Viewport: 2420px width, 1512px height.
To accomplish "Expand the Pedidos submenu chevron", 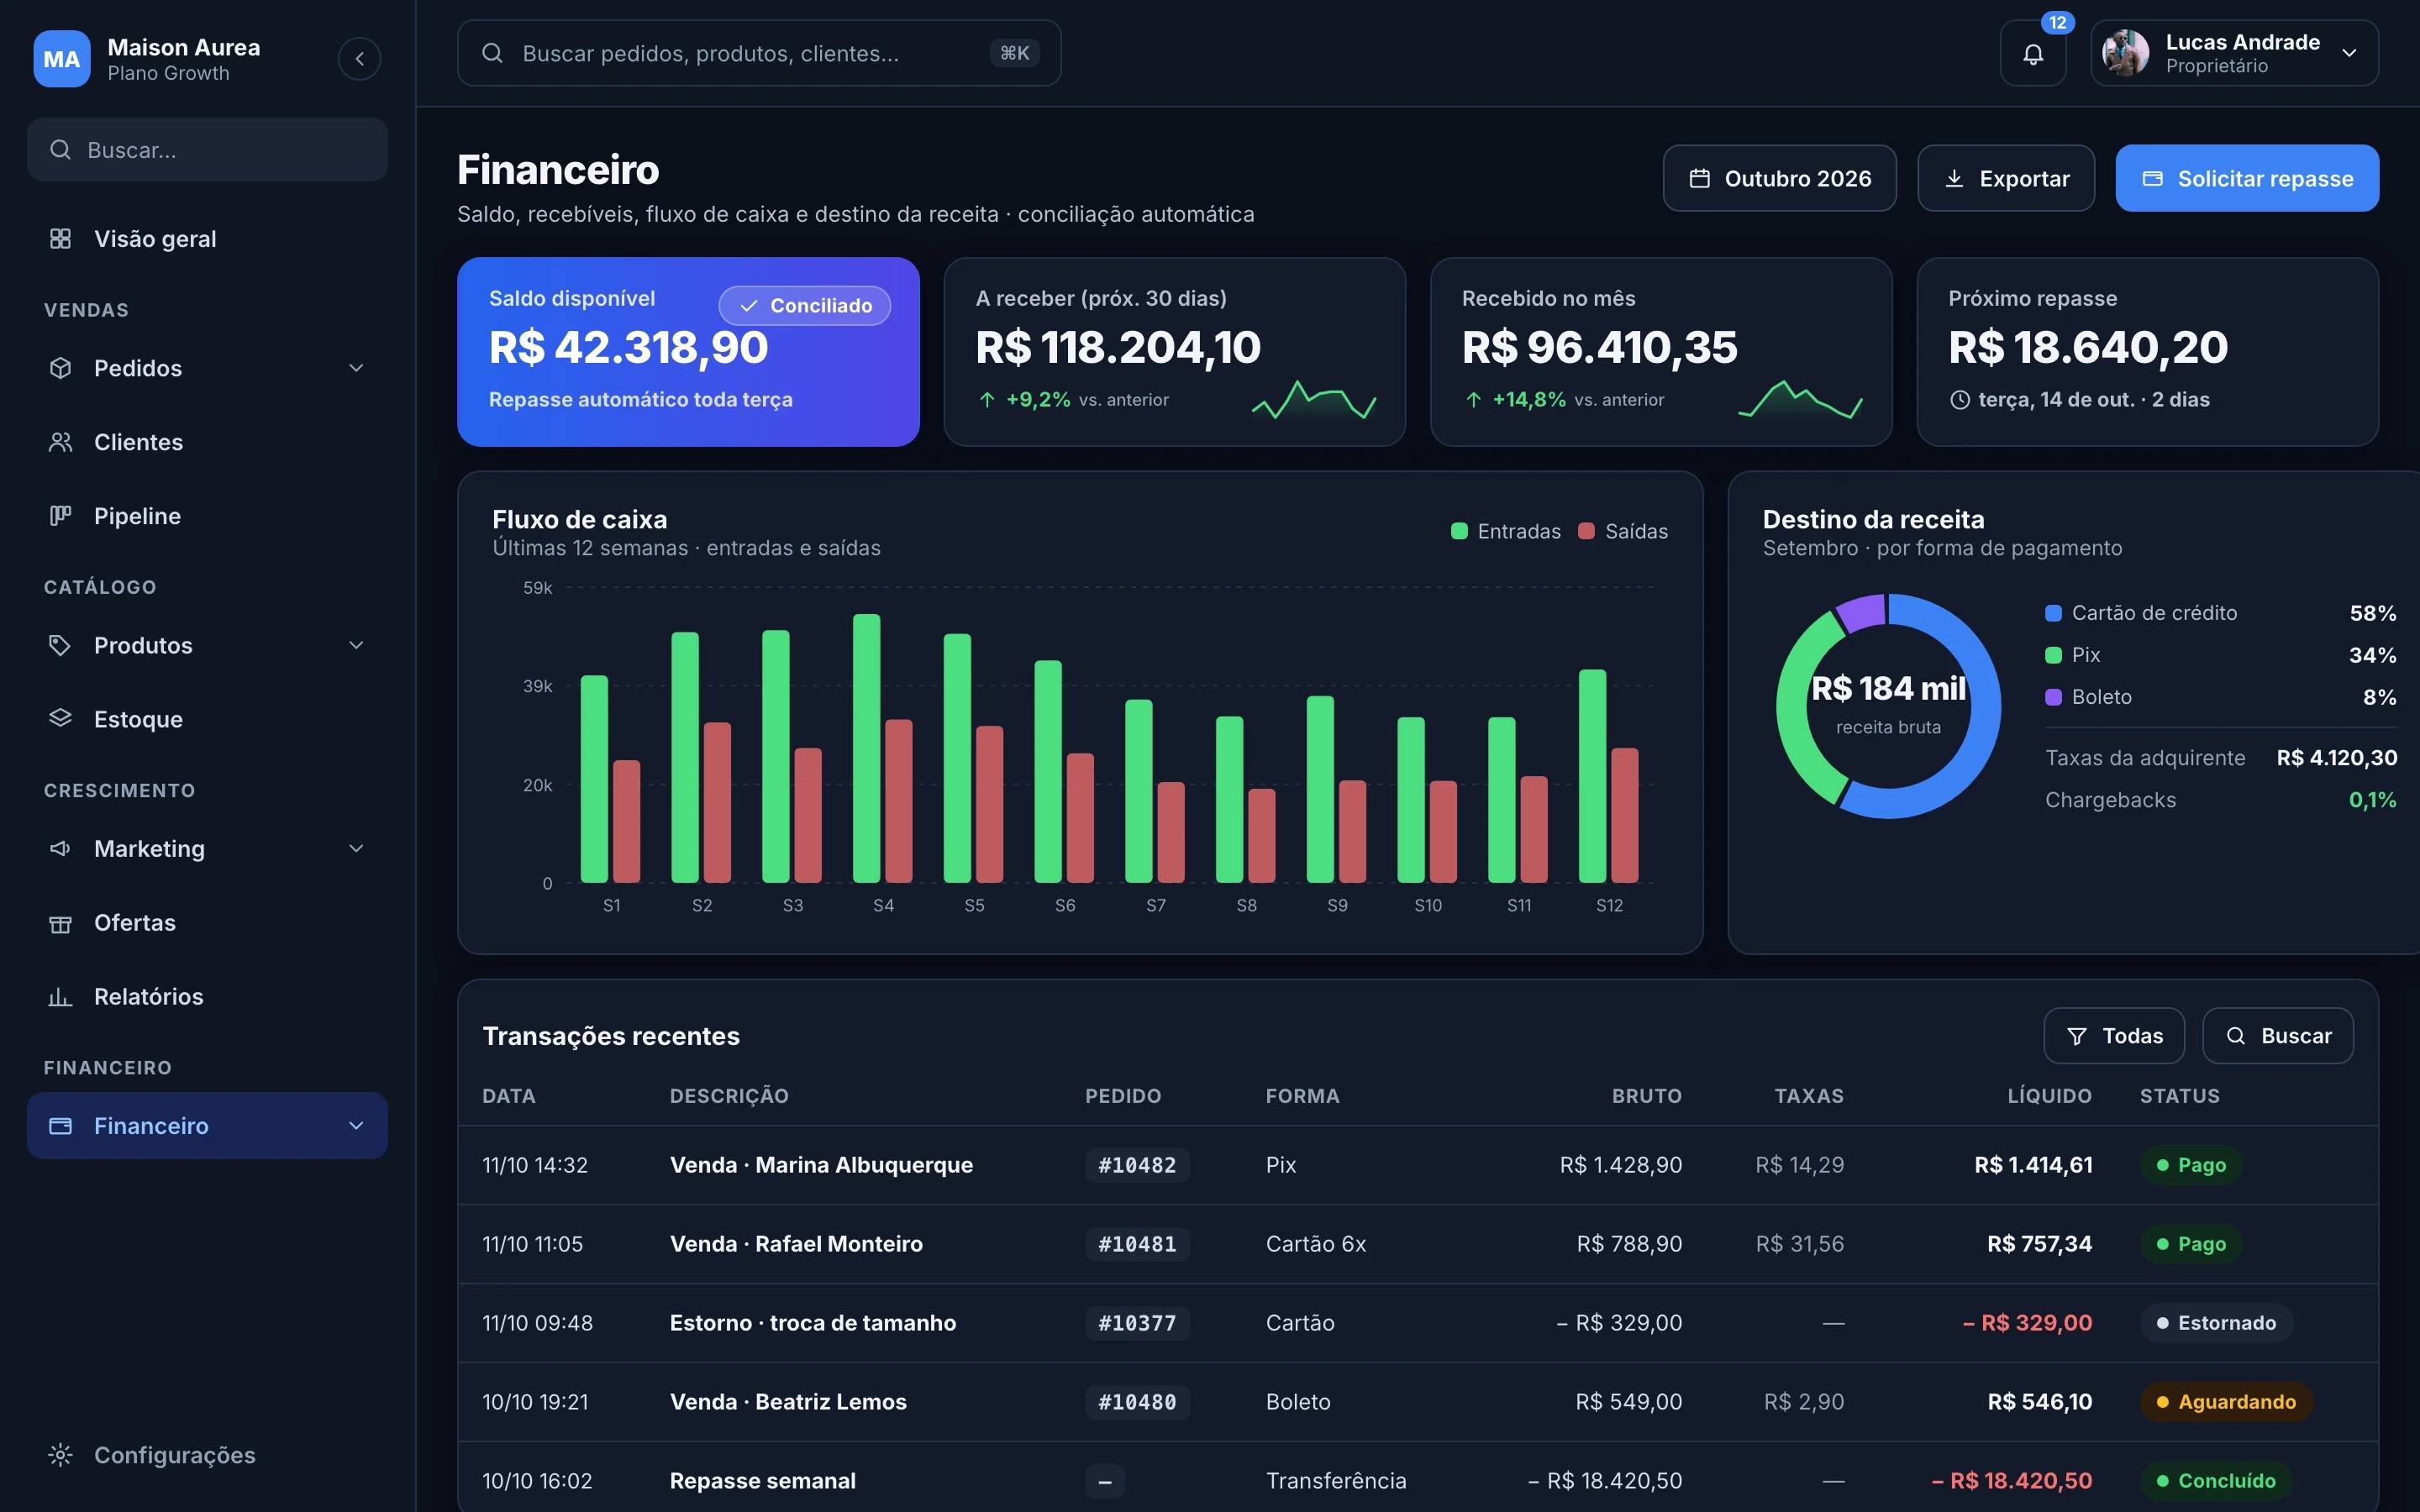I will pos(356,368).
